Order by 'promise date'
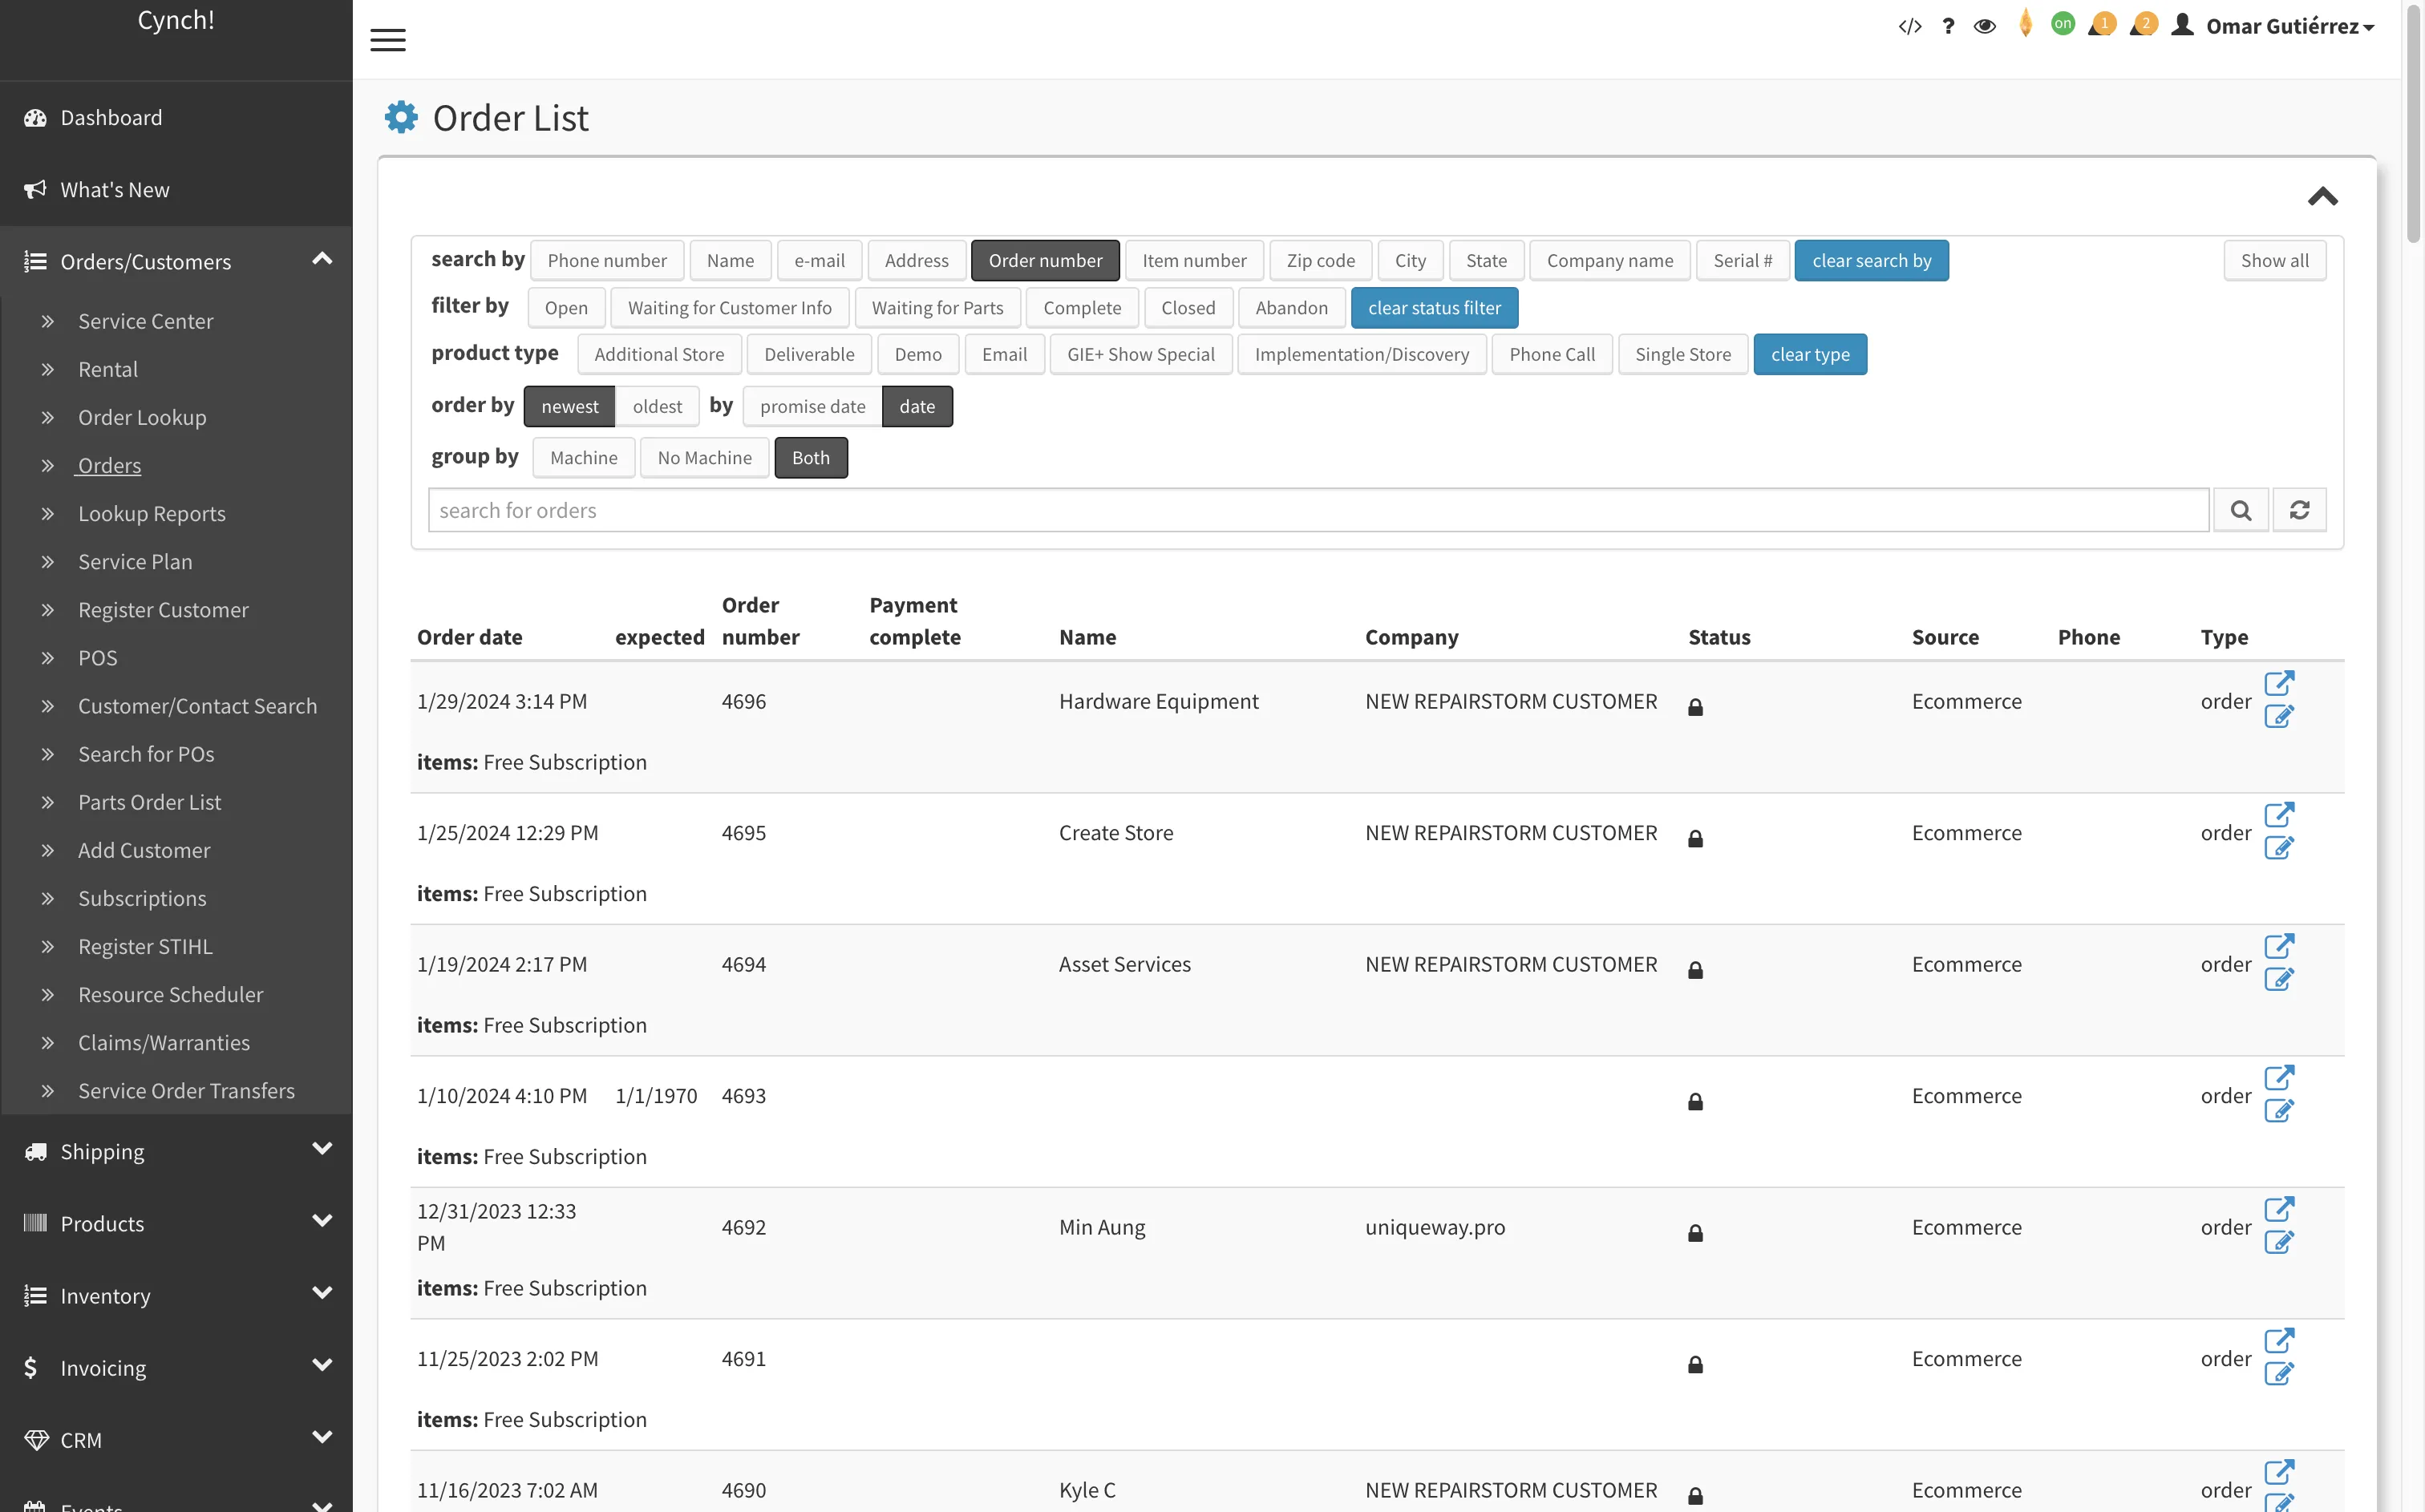 pos(812,406)
